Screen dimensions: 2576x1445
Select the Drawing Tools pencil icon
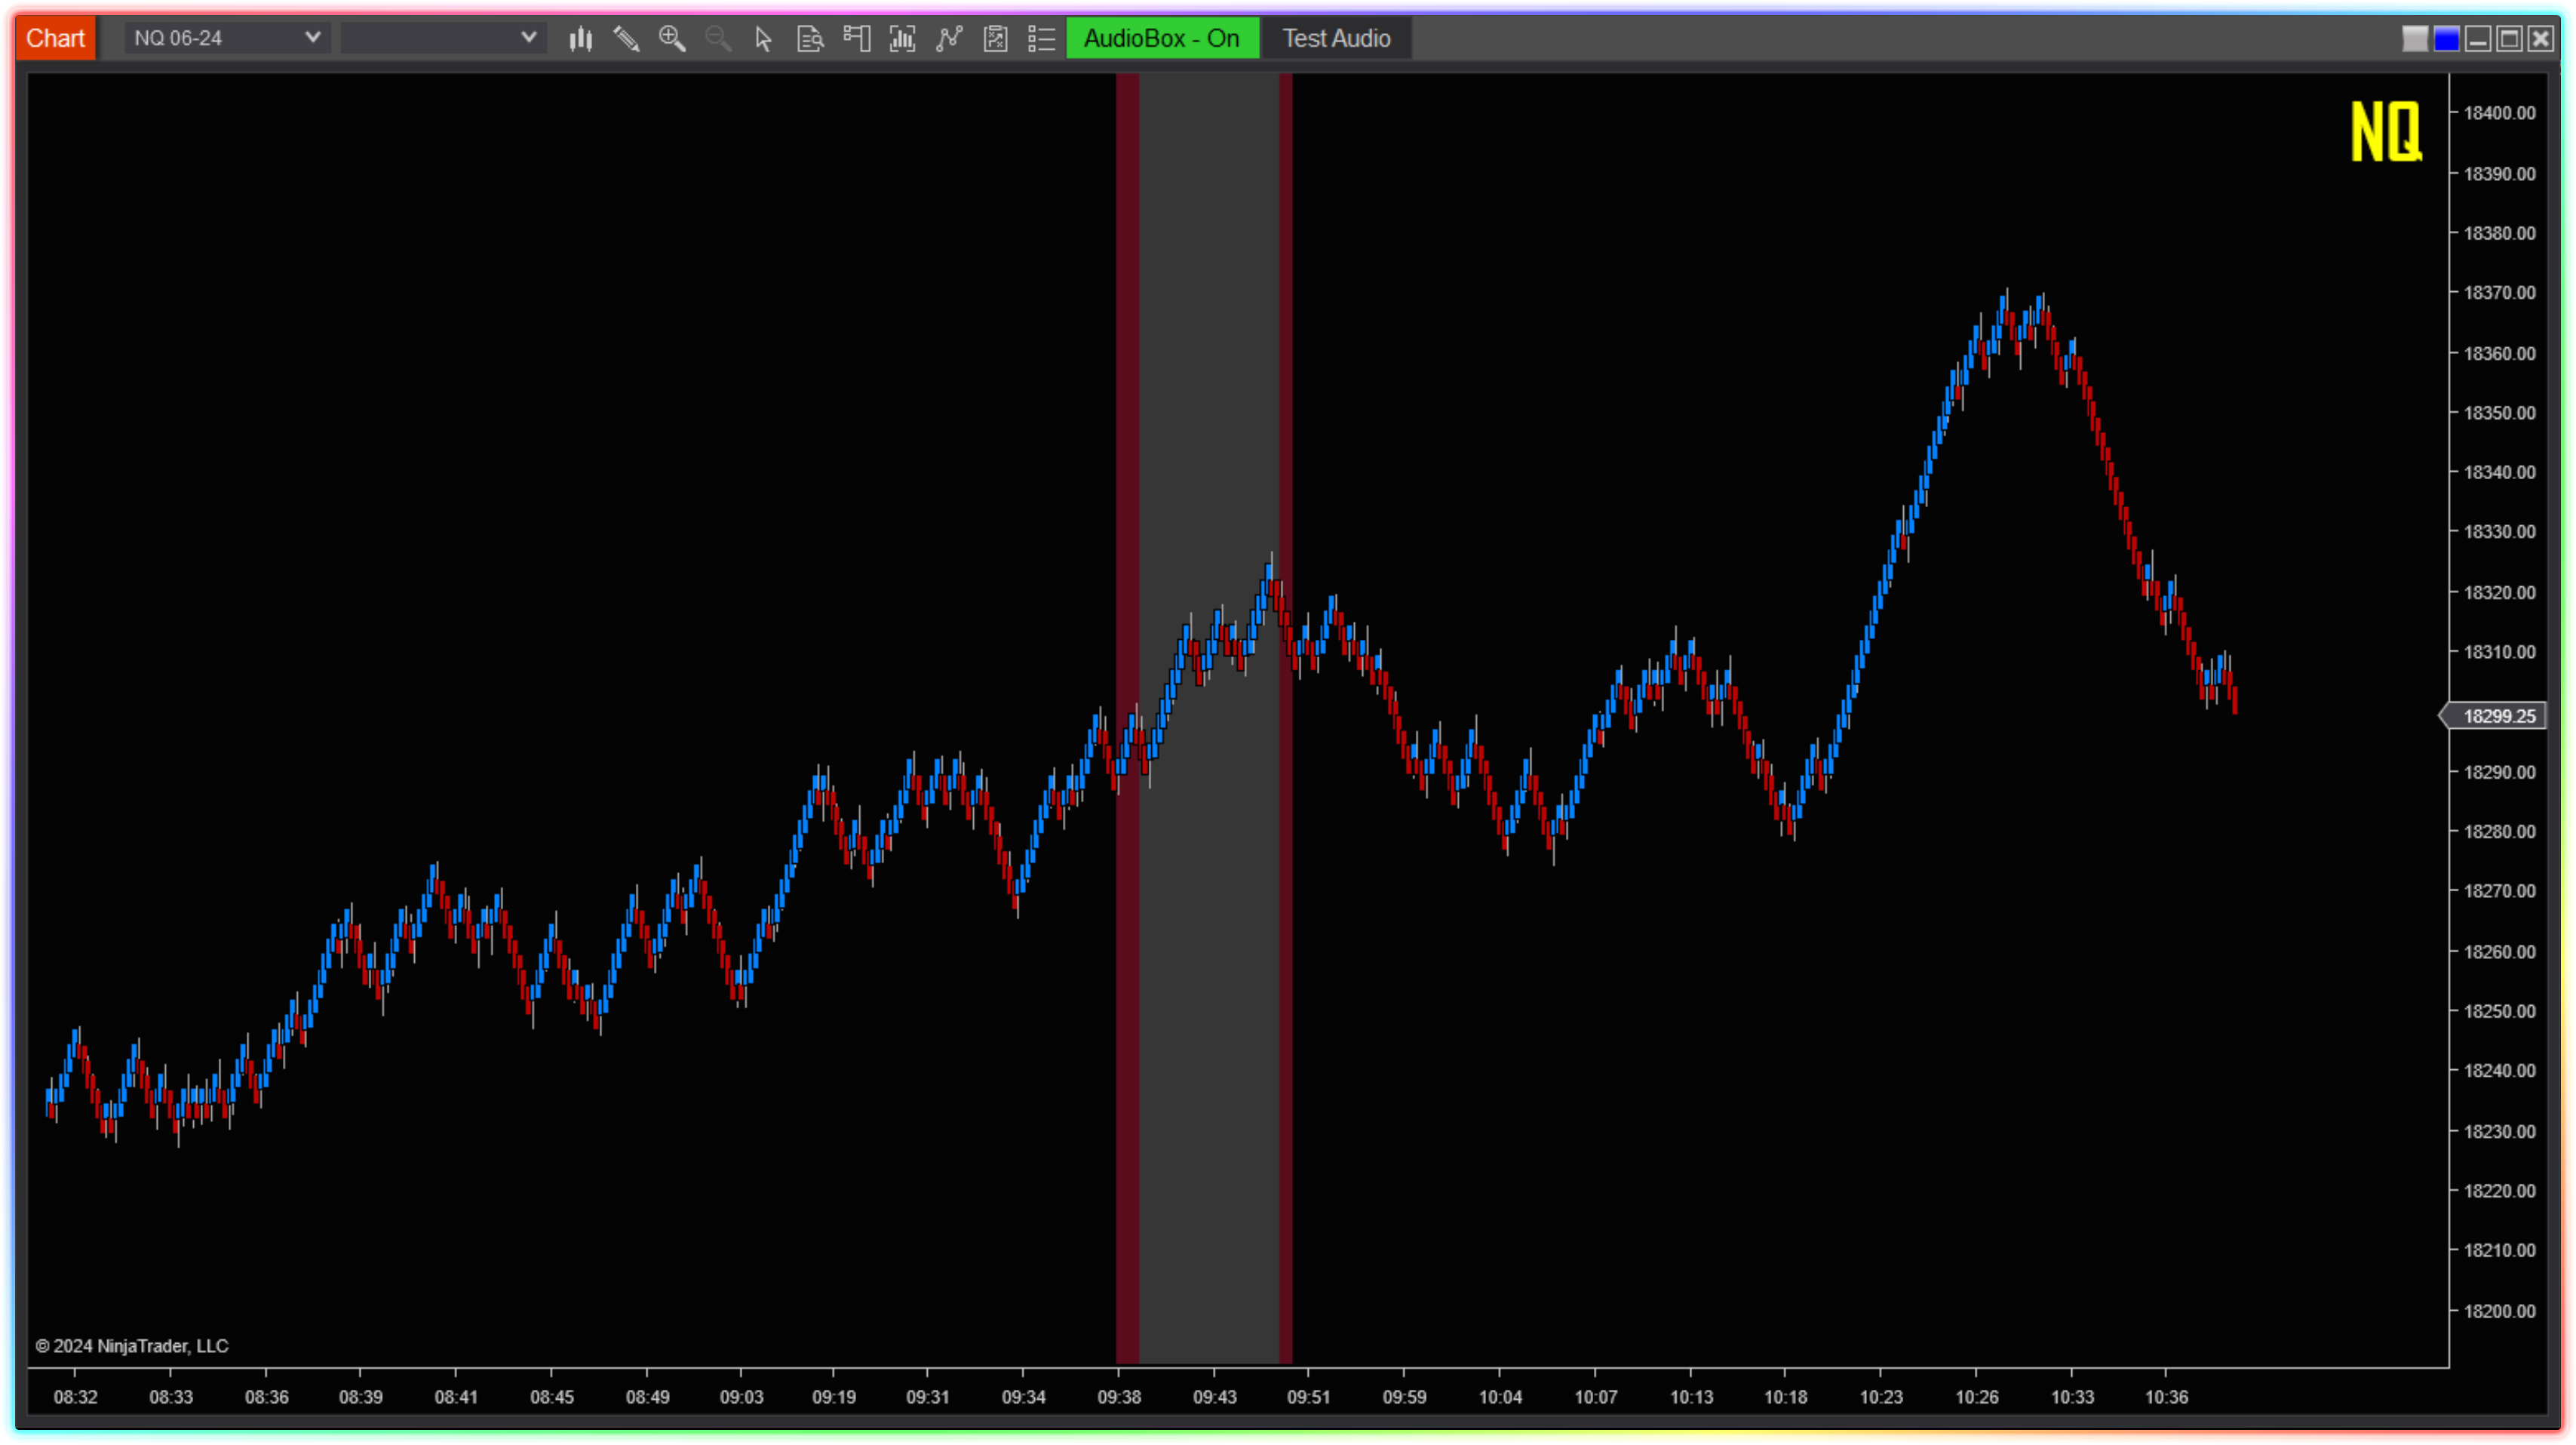626,39
